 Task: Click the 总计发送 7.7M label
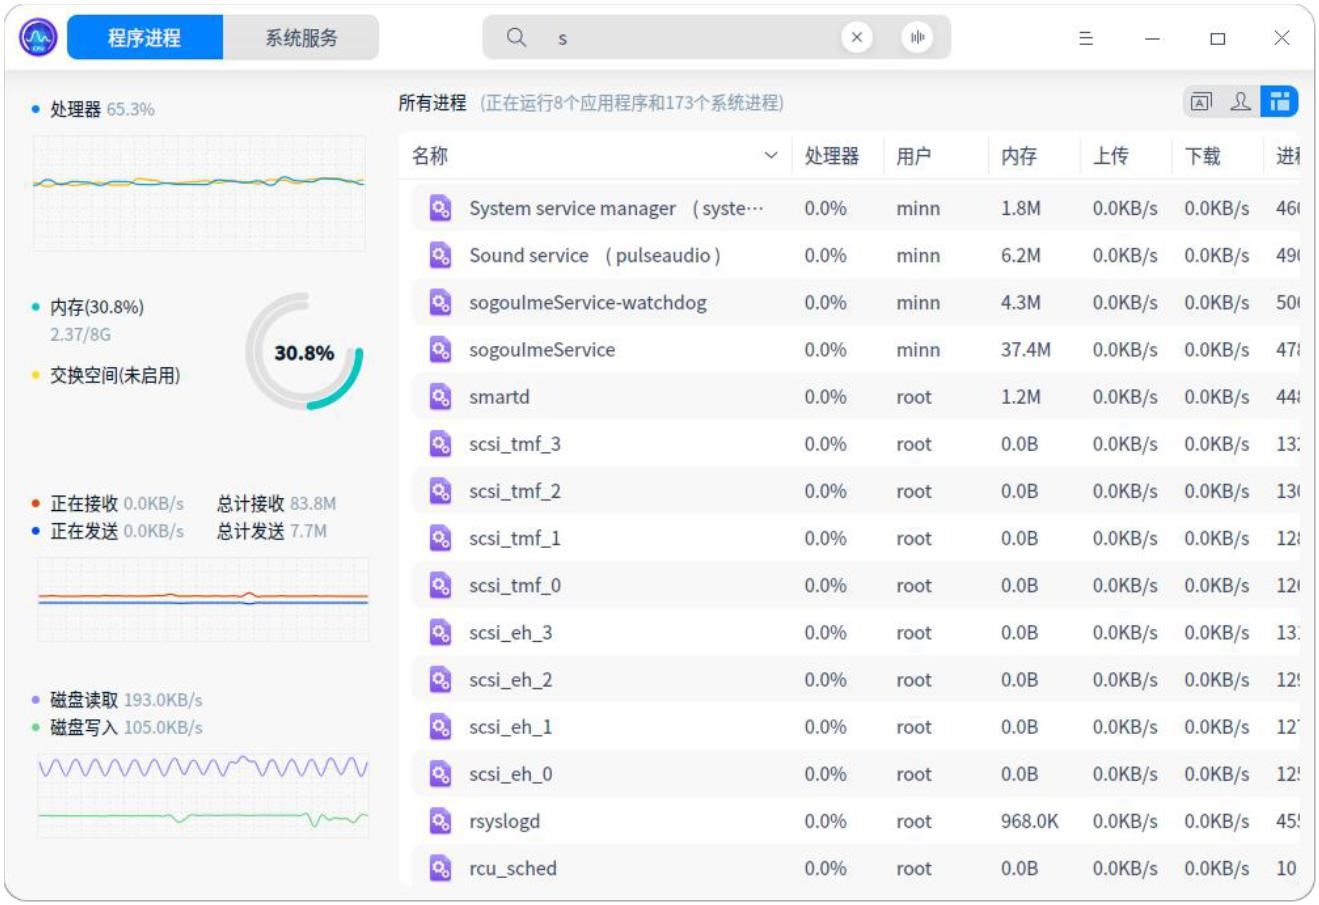[271, 531]
